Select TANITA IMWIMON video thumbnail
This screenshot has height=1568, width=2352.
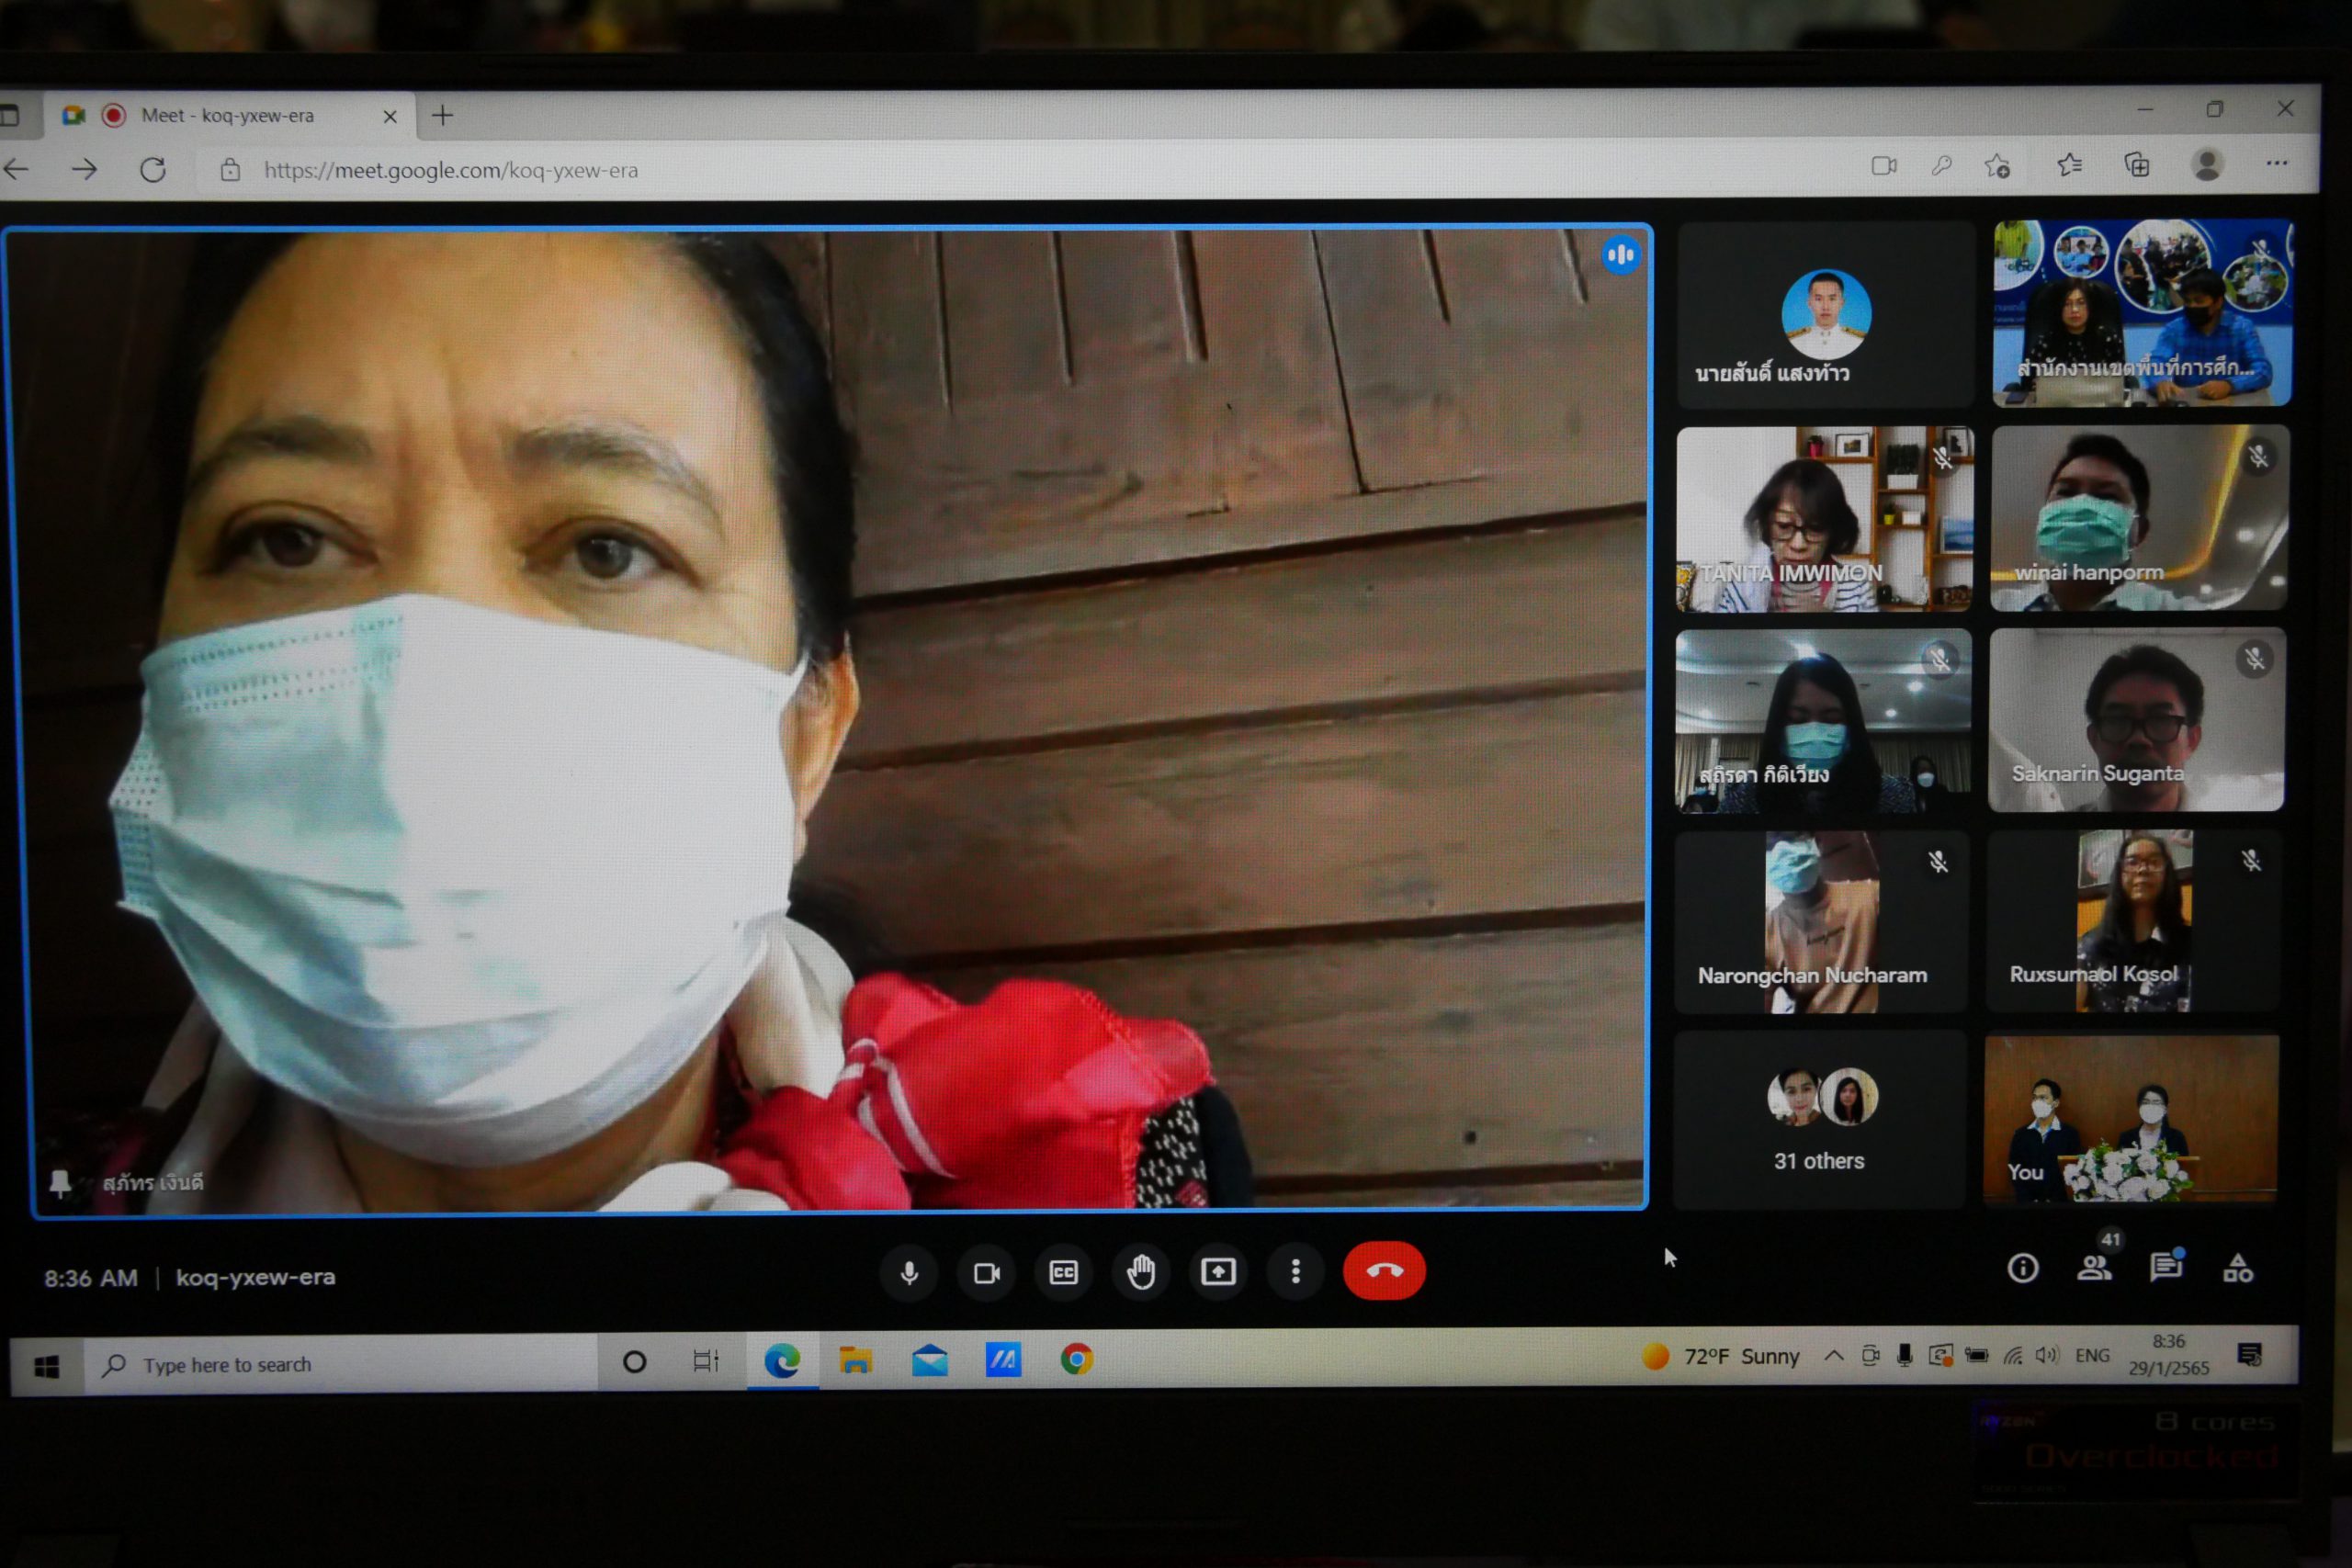(1824, 519)
